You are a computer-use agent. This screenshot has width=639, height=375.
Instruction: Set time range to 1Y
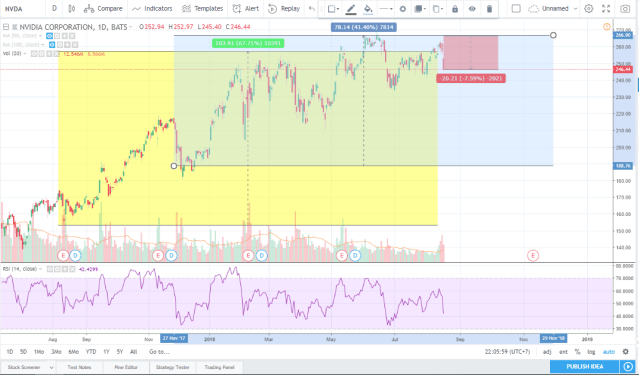106,351
